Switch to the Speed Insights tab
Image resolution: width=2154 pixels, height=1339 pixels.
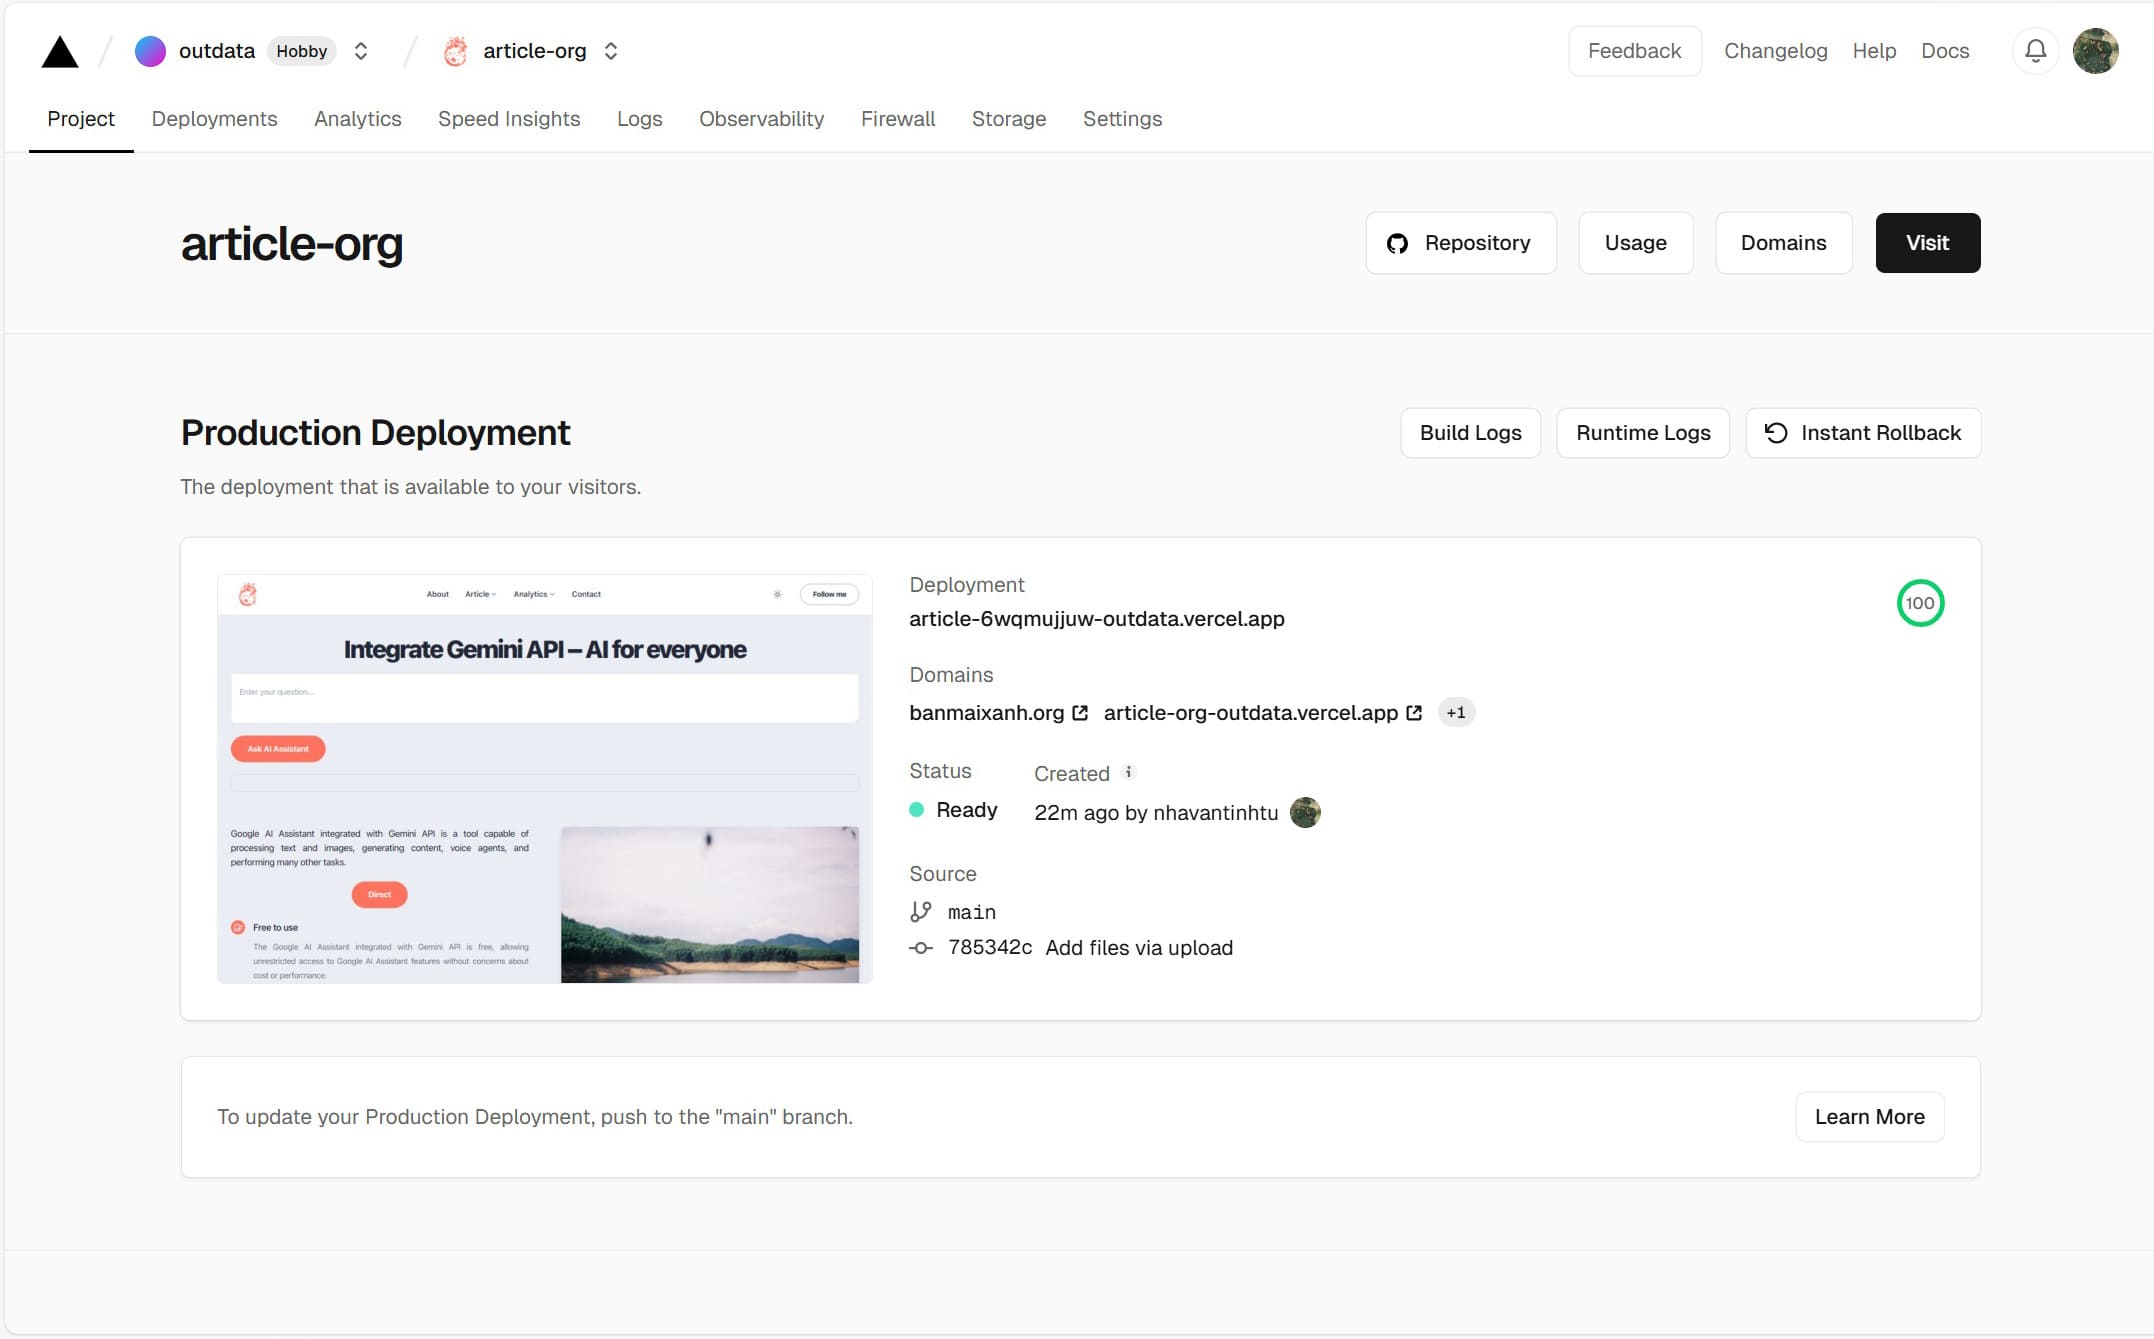(509, 119)
